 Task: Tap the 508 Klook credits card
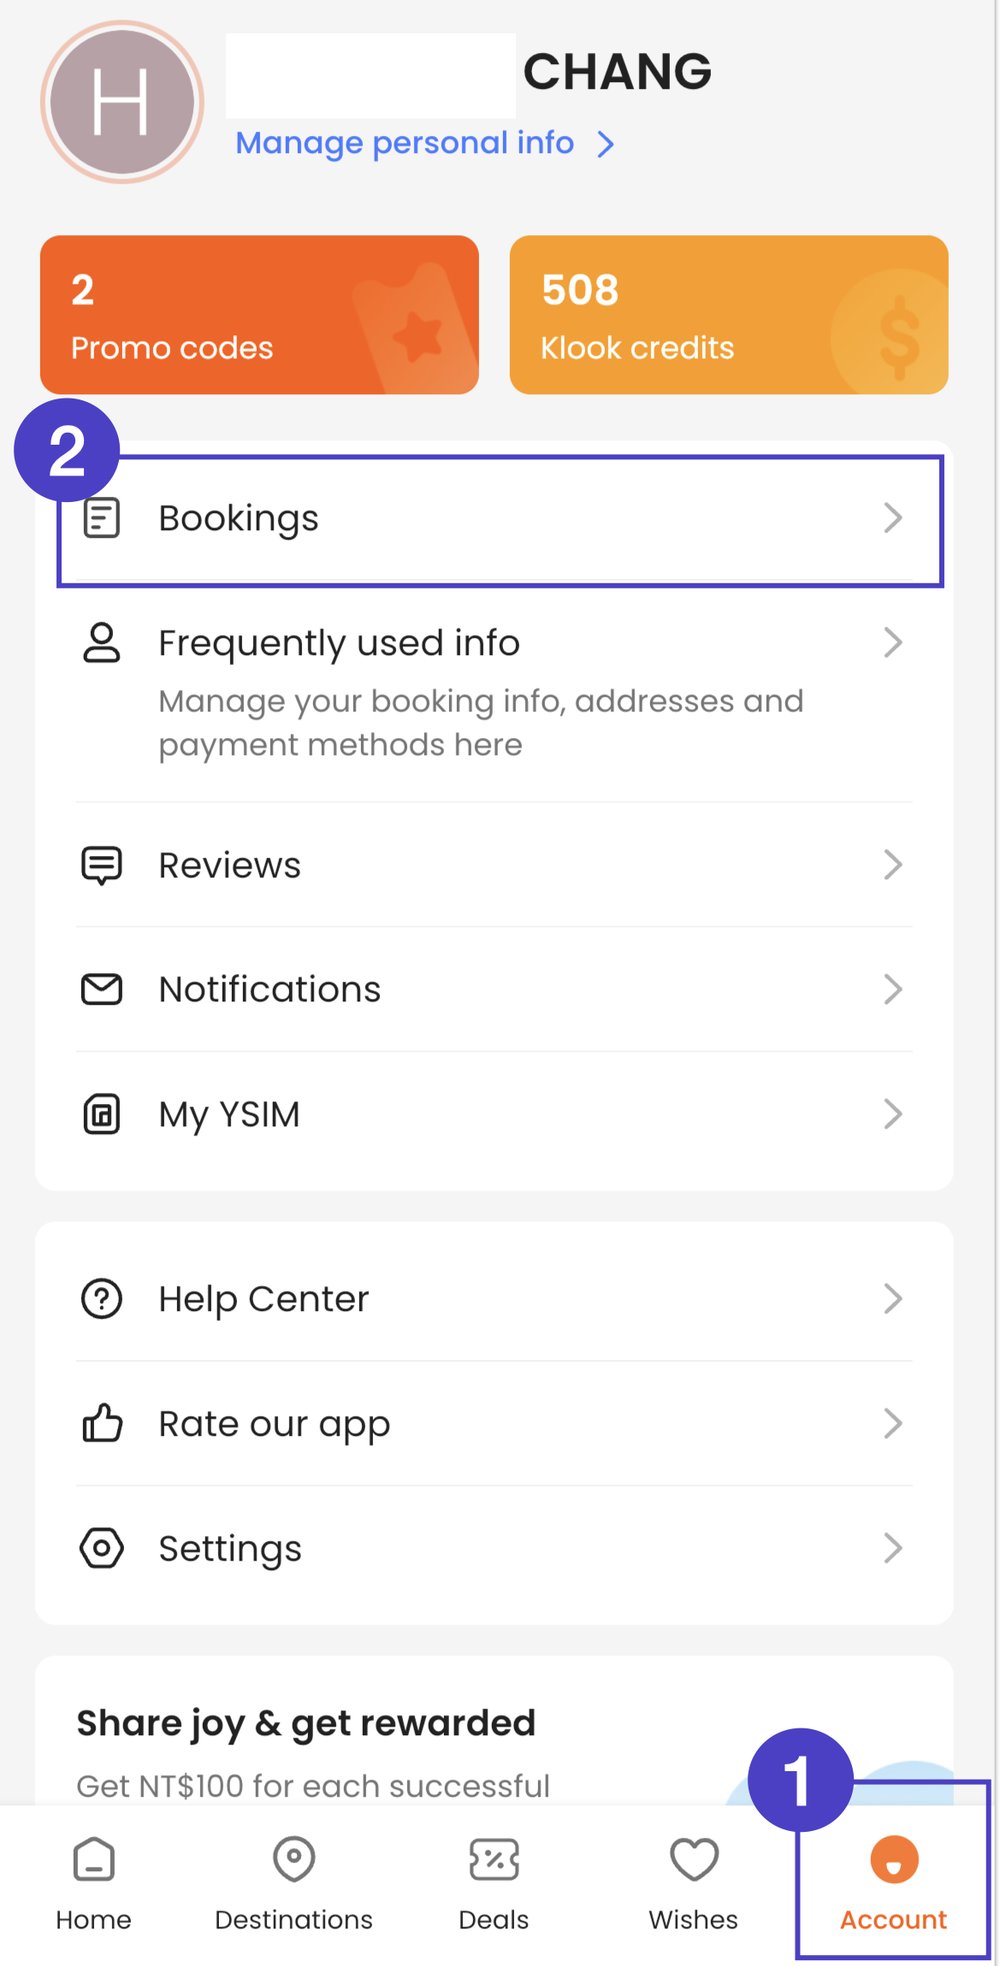[728, 315]
